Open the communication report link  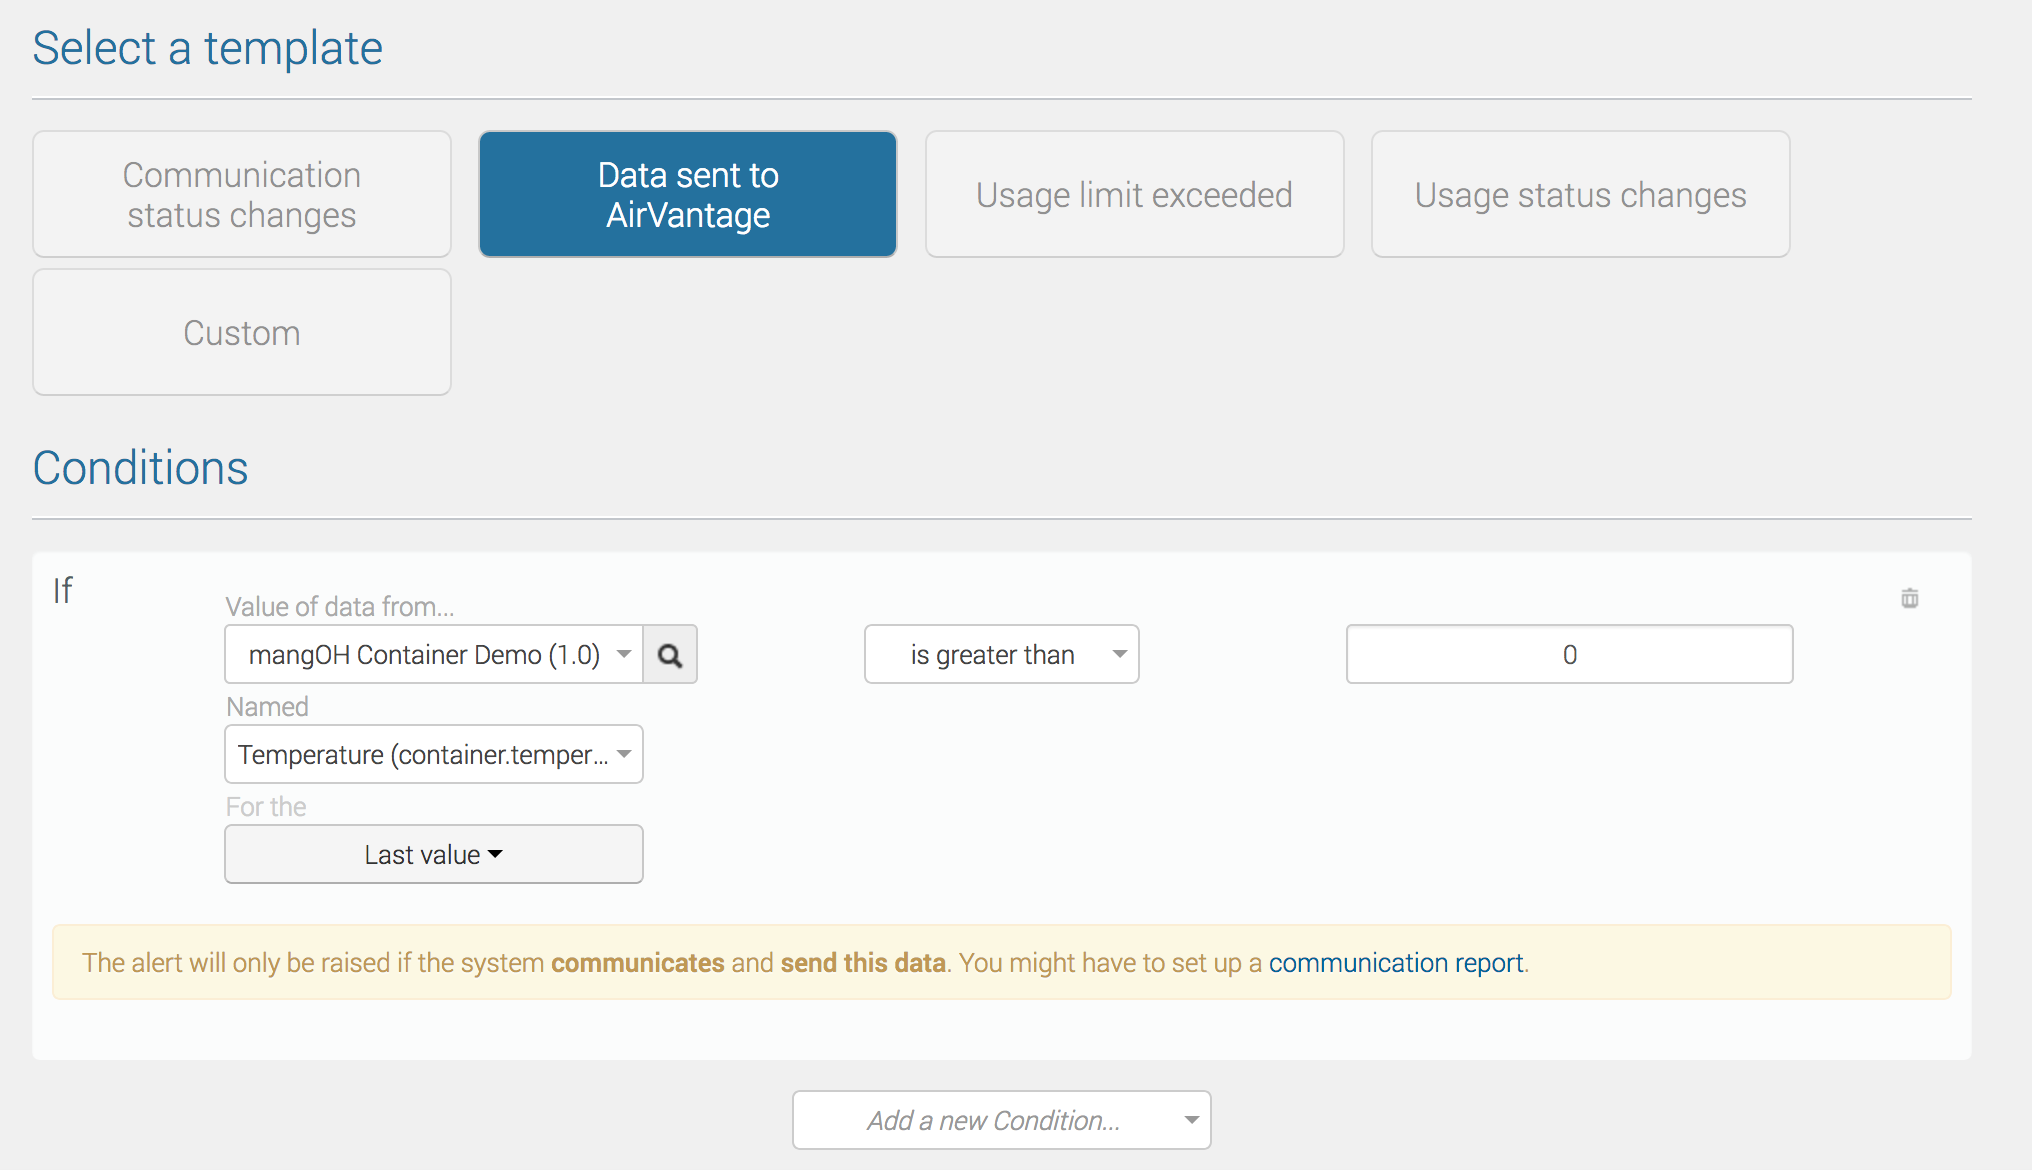point(1396,963)
